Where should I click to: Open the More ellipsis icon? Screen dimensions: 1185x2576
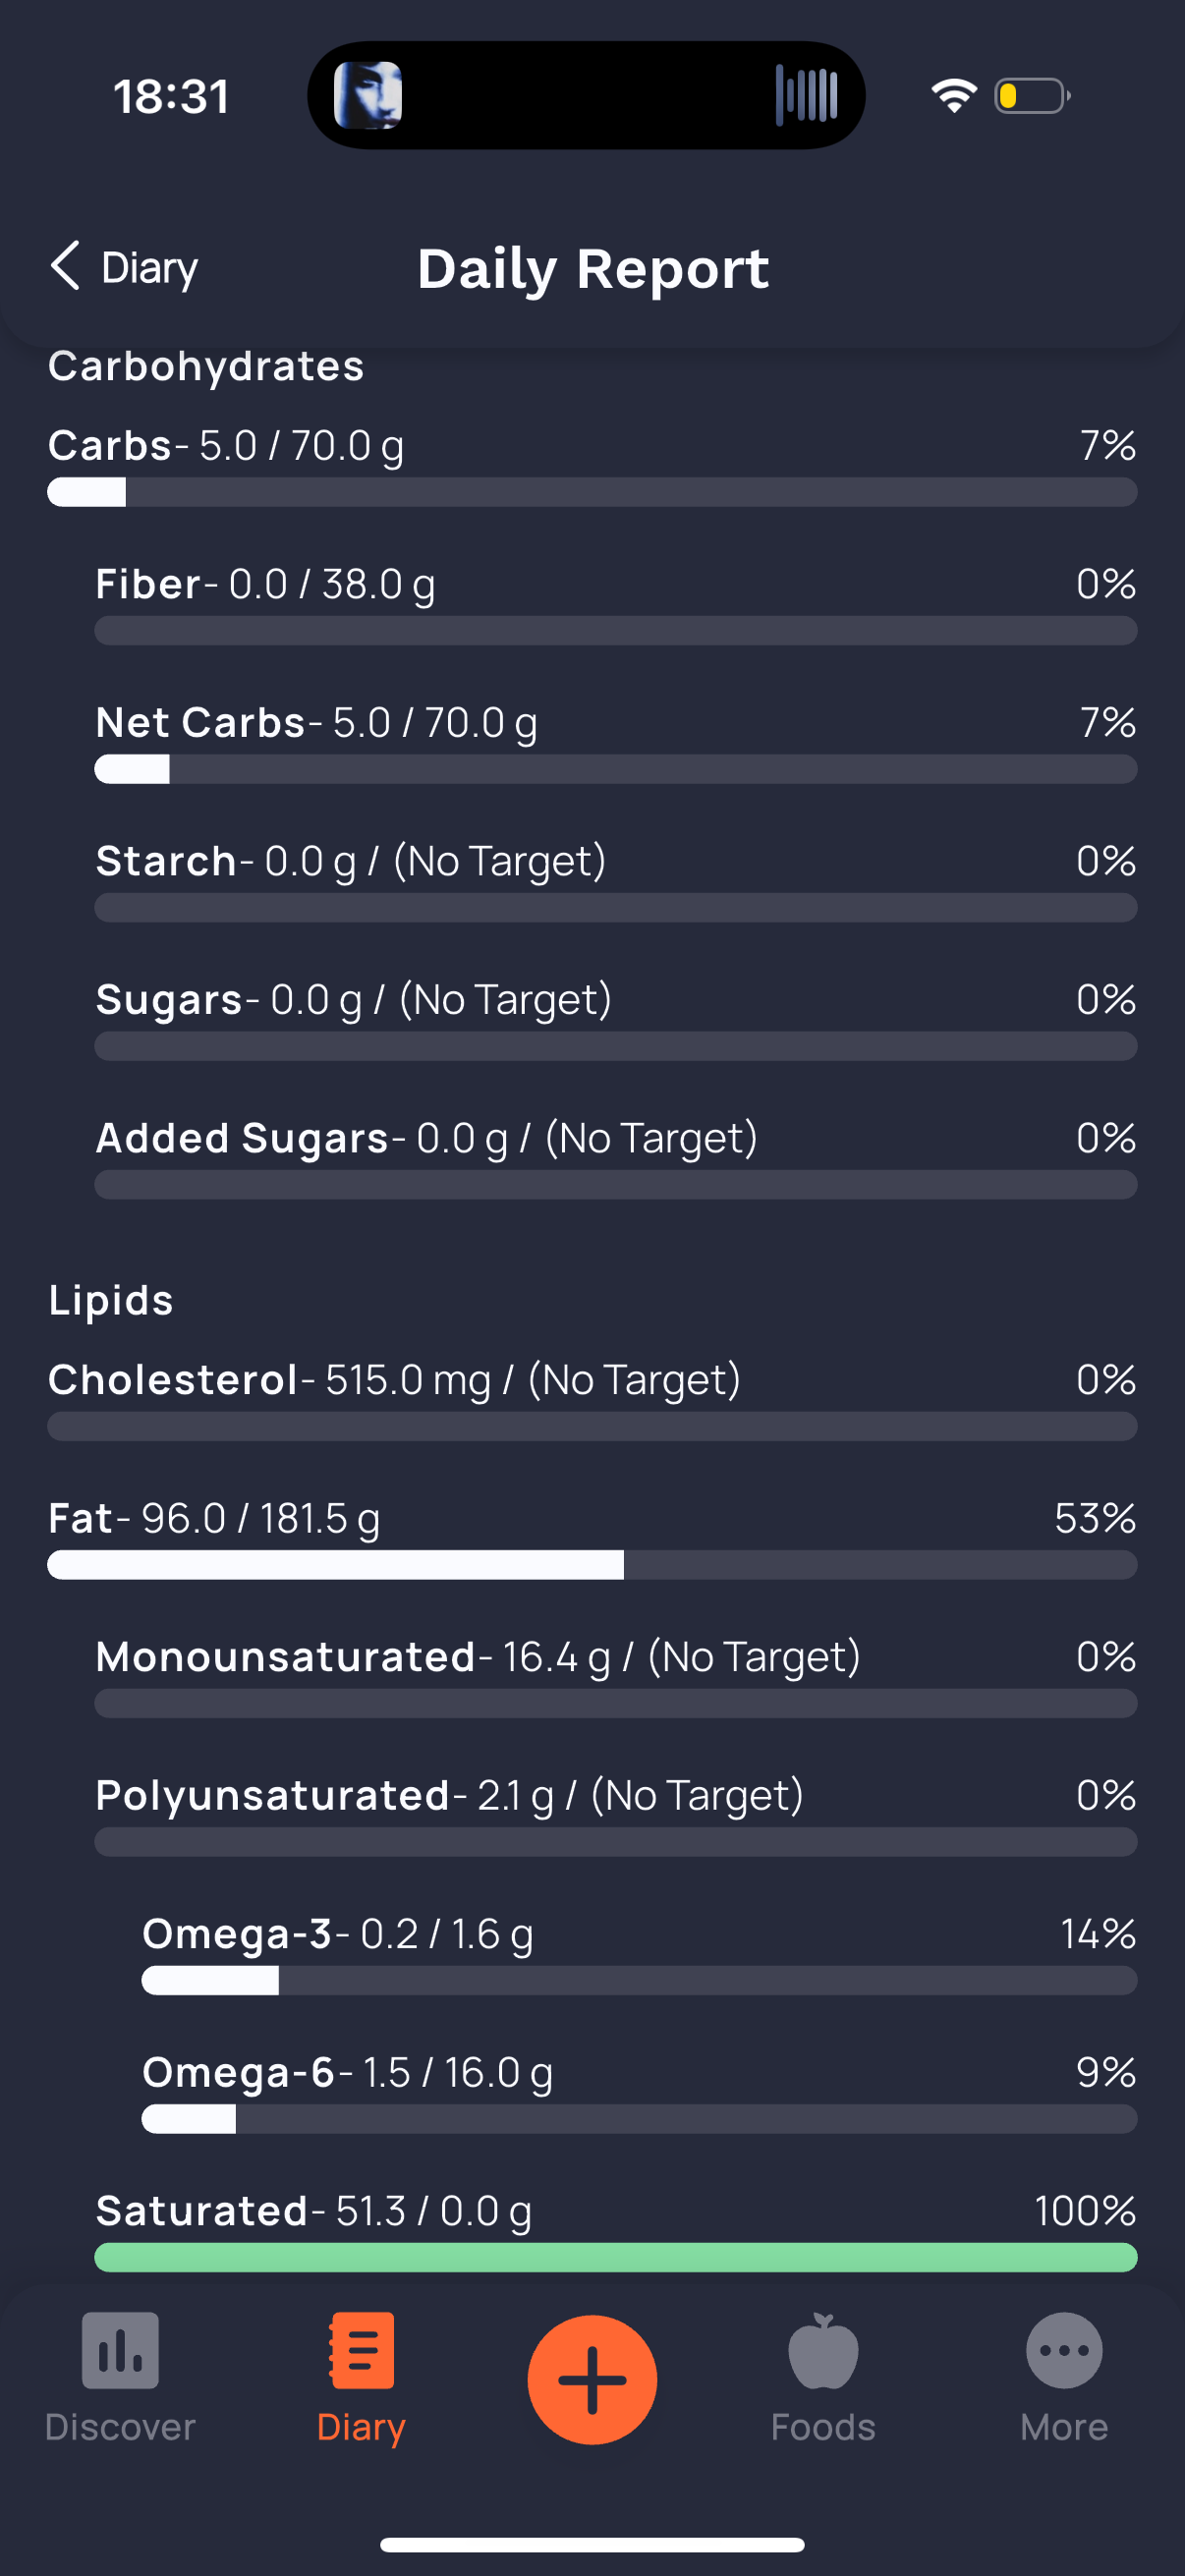(1064, 2350)
